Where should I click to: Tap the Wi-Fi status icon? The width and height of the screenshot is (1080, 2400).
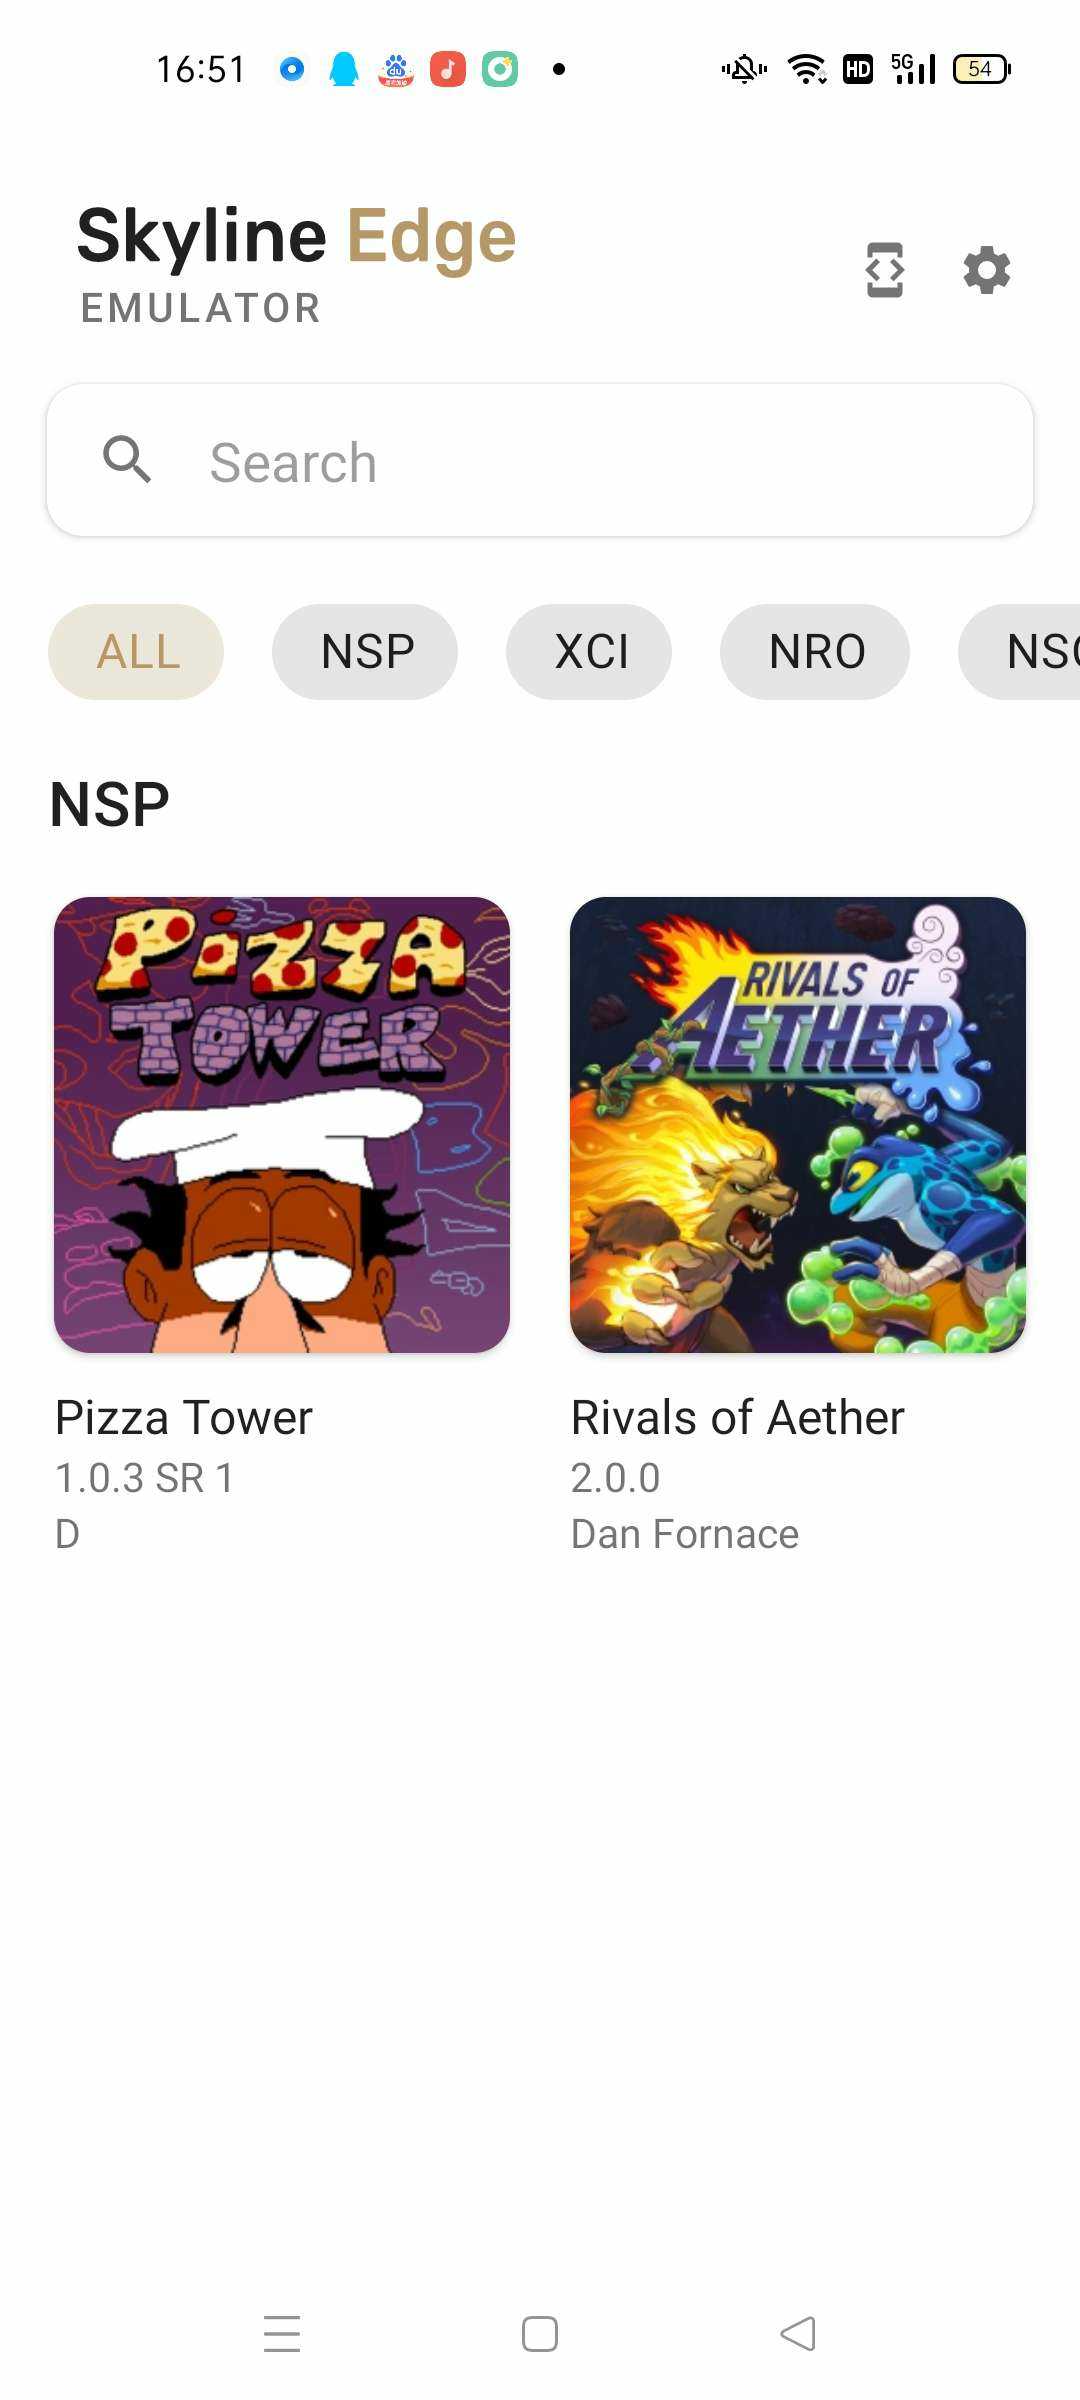coord(806,69)
